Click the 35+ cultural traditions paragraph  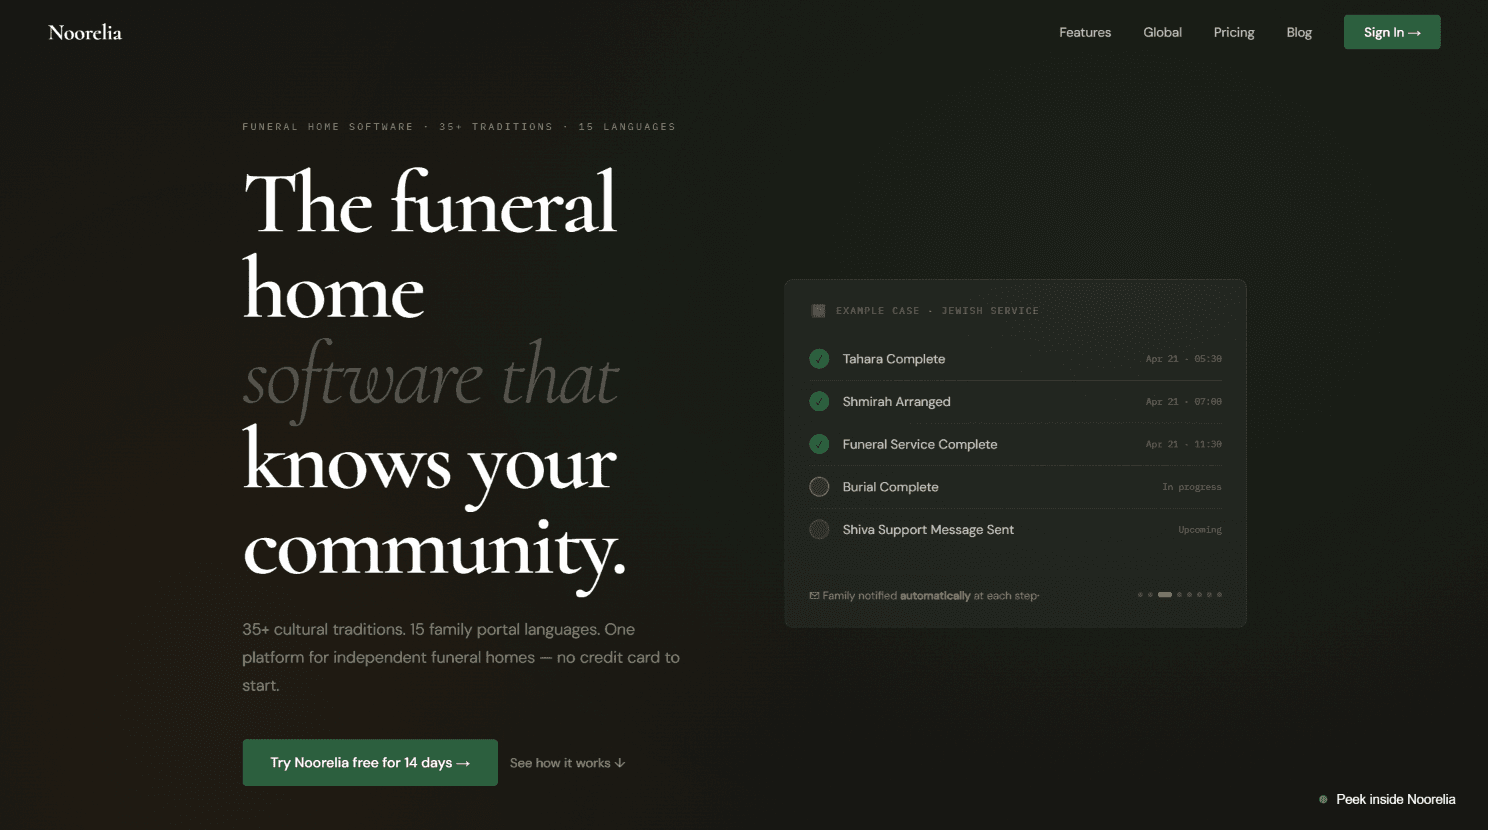461,657
